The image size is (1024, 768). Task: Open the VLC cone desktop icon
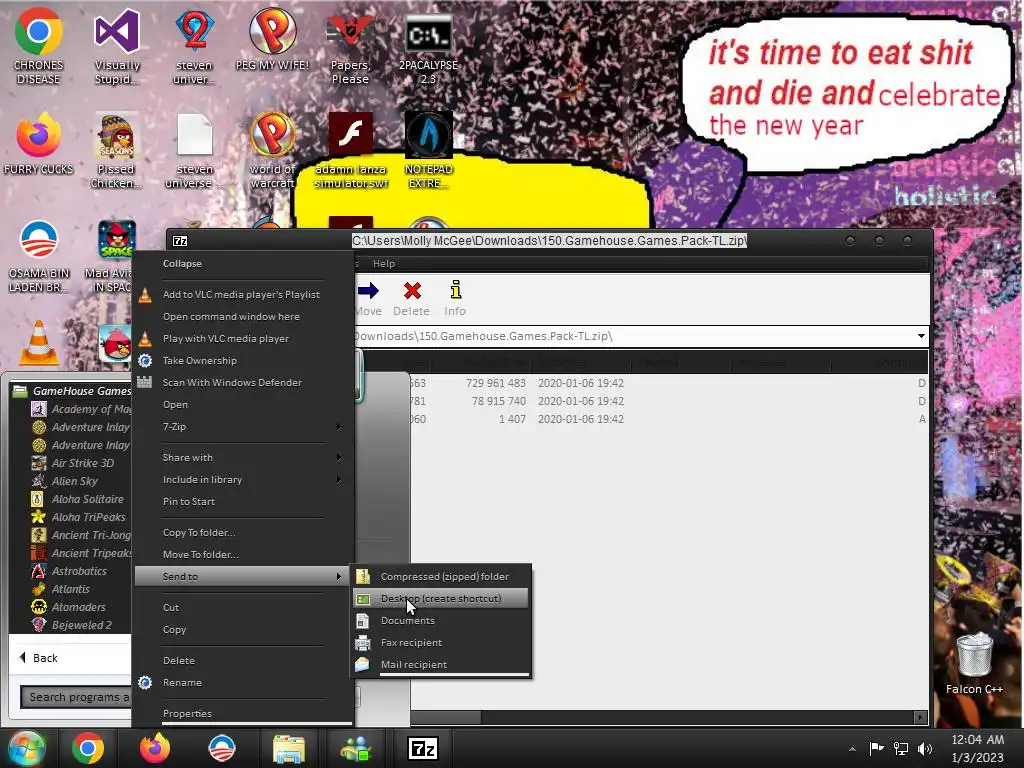click(39, 342)
